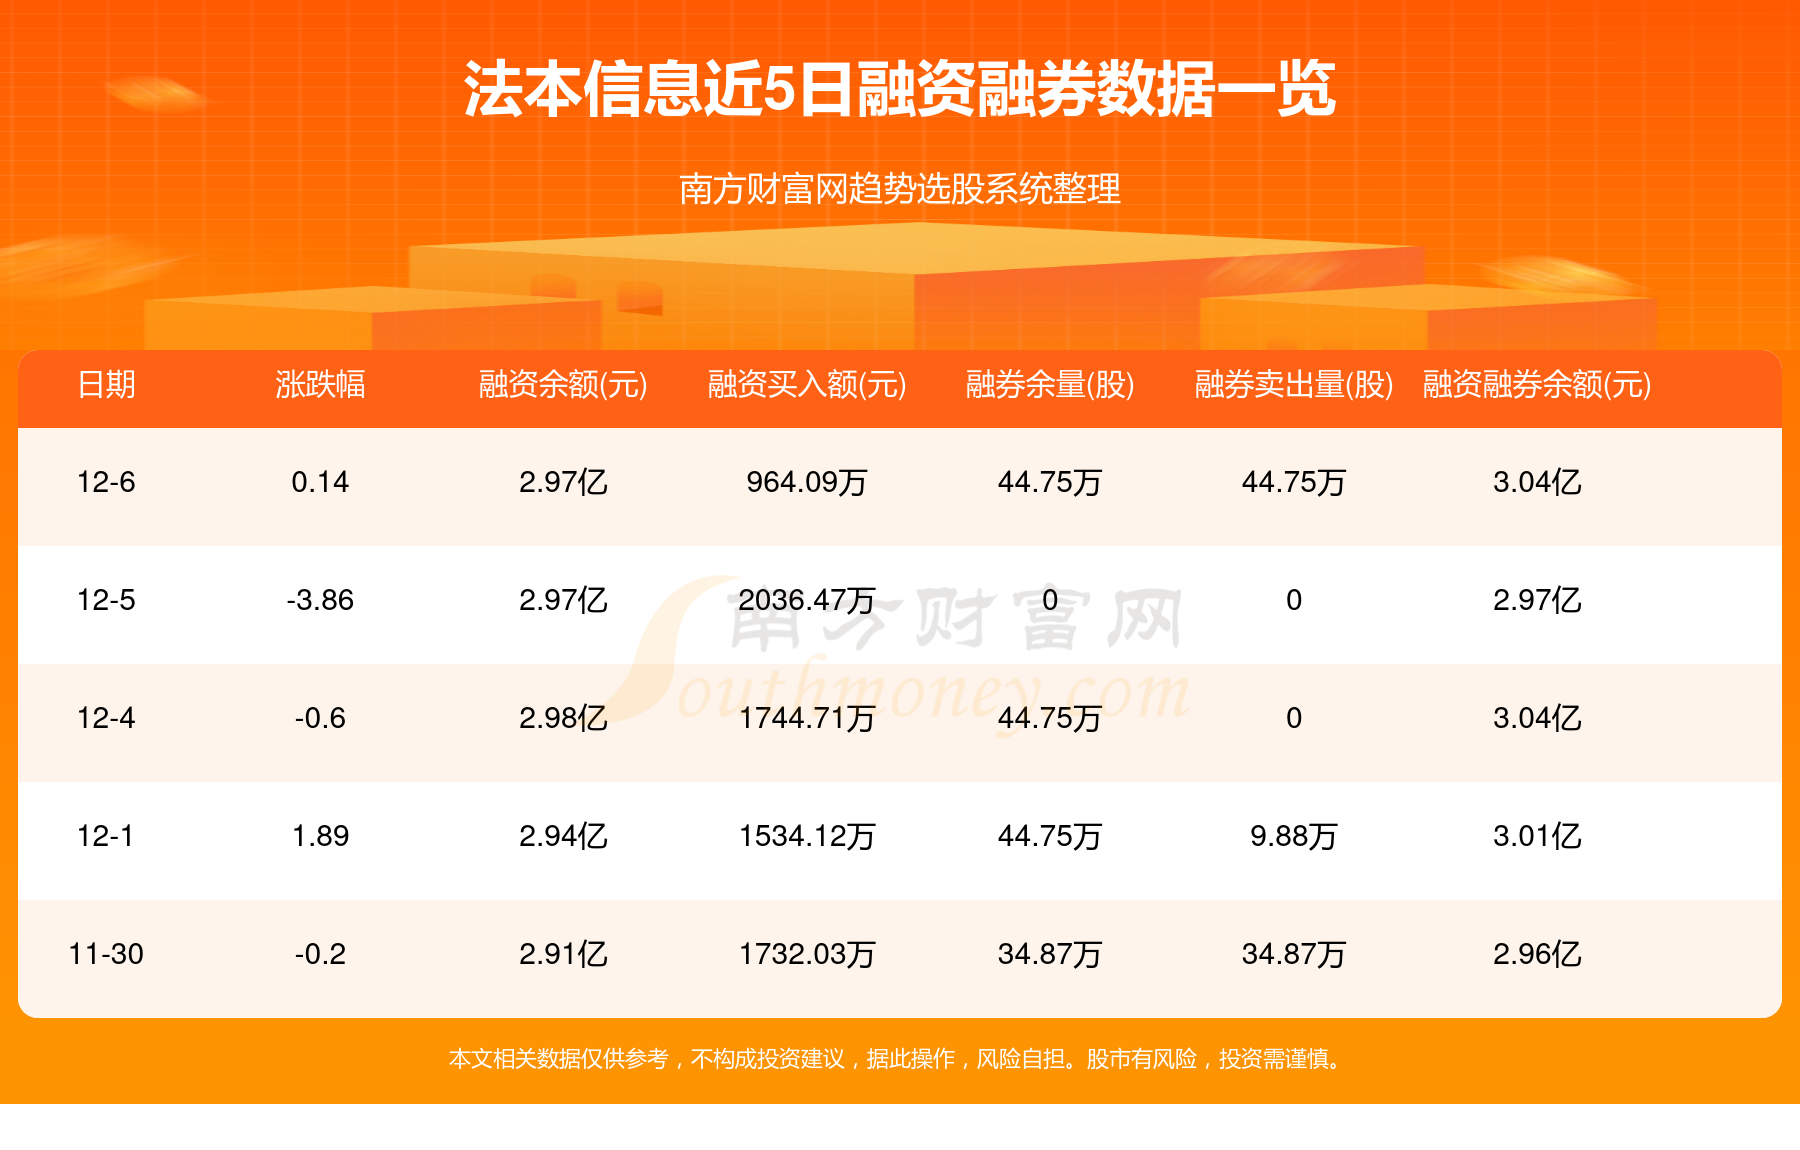The height and width of the screenshot is (1150, 1800).
Task: Click the 融资融券余额 value 2.96亿
Action: [1537, 954]
